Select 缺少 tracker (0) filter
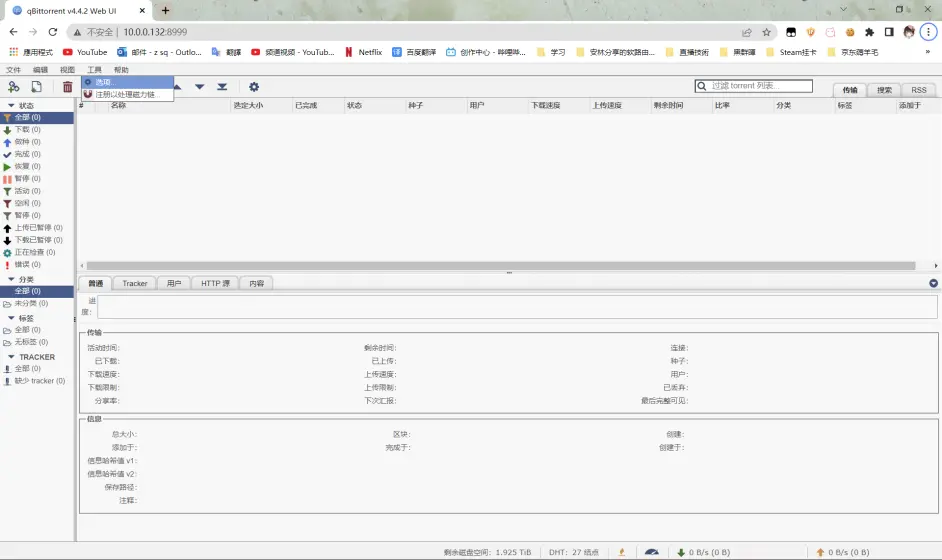The height and width of the screenshot is (560, 942). click(x=37, y=381)
